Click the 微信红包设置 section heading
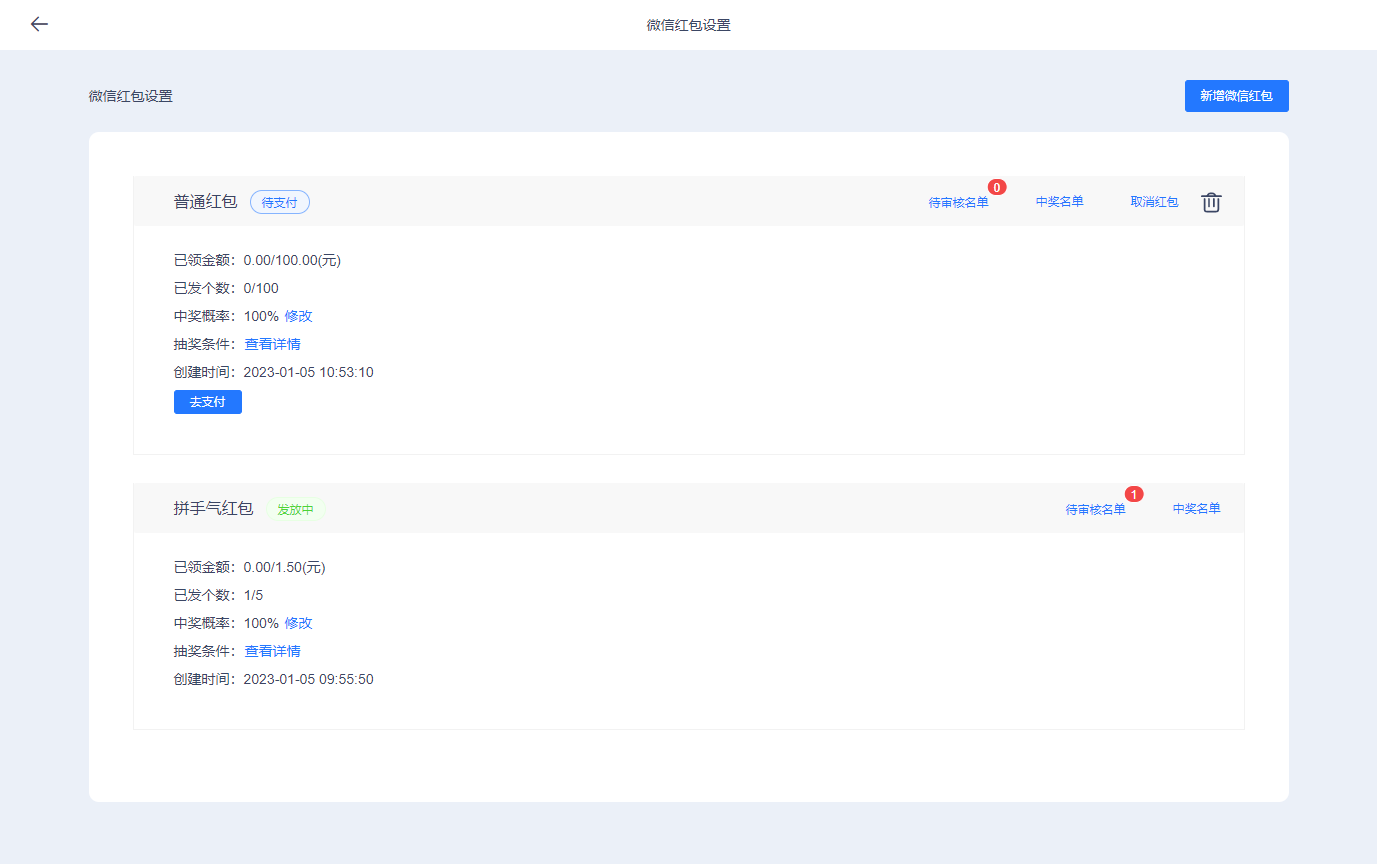The image size is (1377, 864). 131,96
